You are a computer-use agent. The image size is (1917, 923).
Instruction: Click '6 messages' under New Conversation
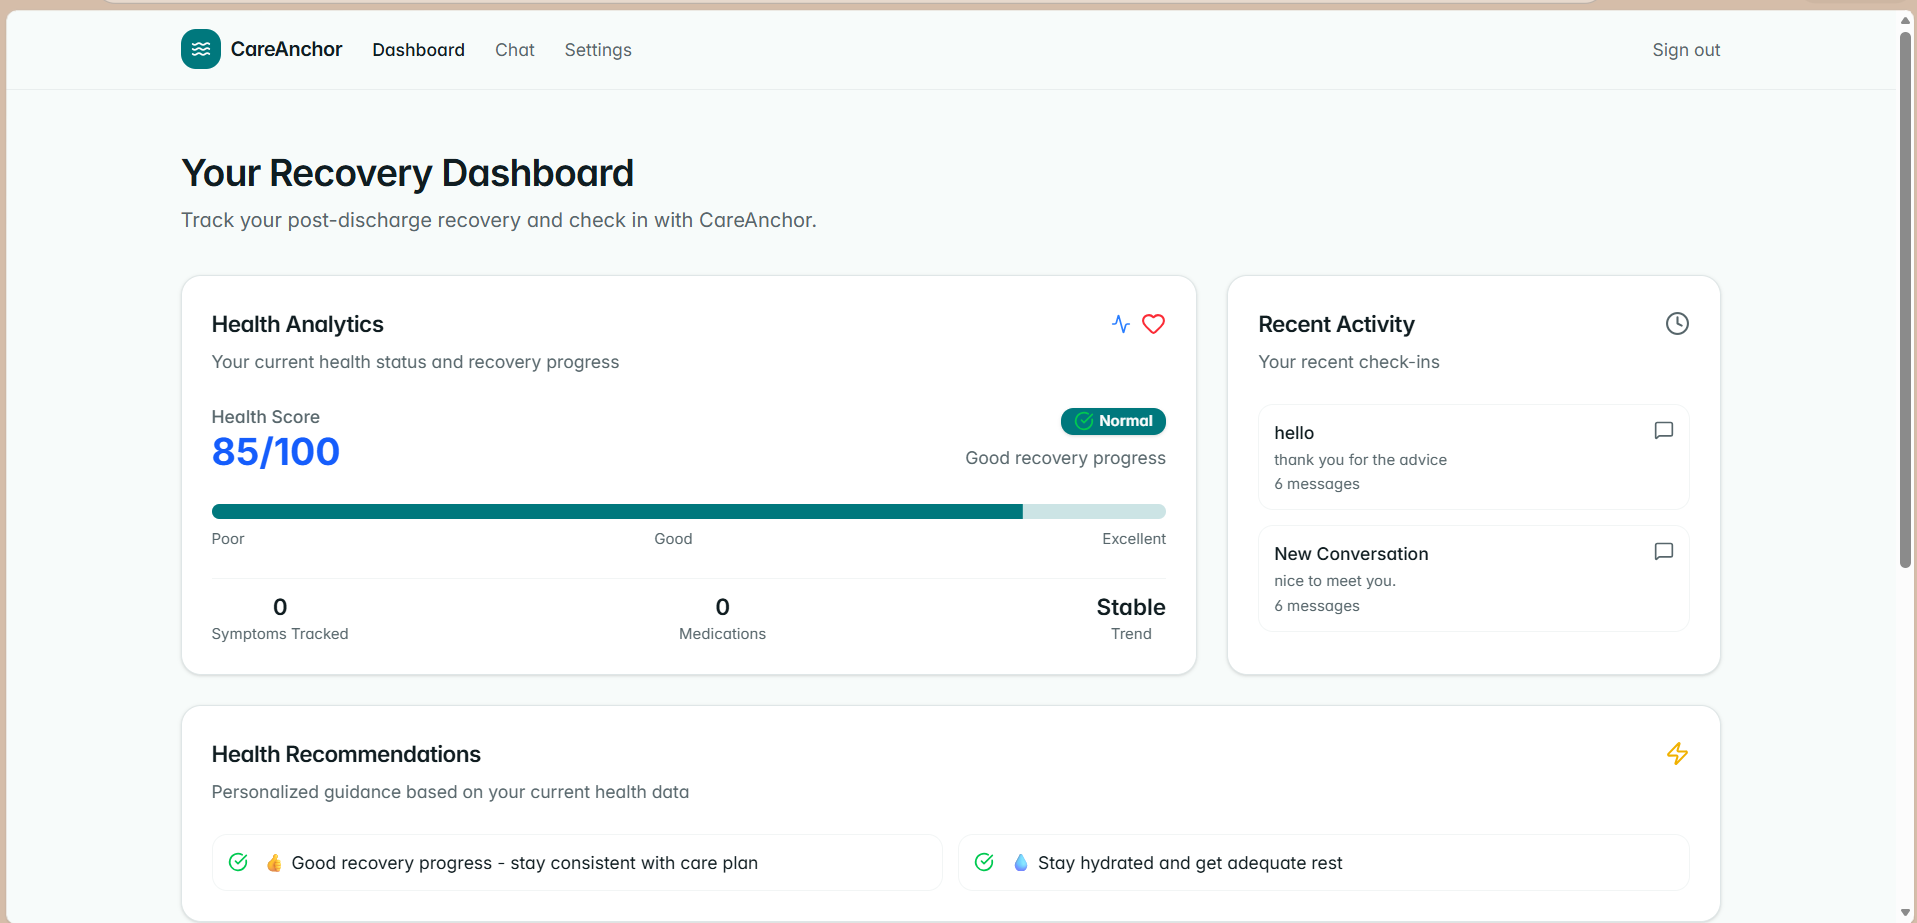click(x=1317, y=606)
